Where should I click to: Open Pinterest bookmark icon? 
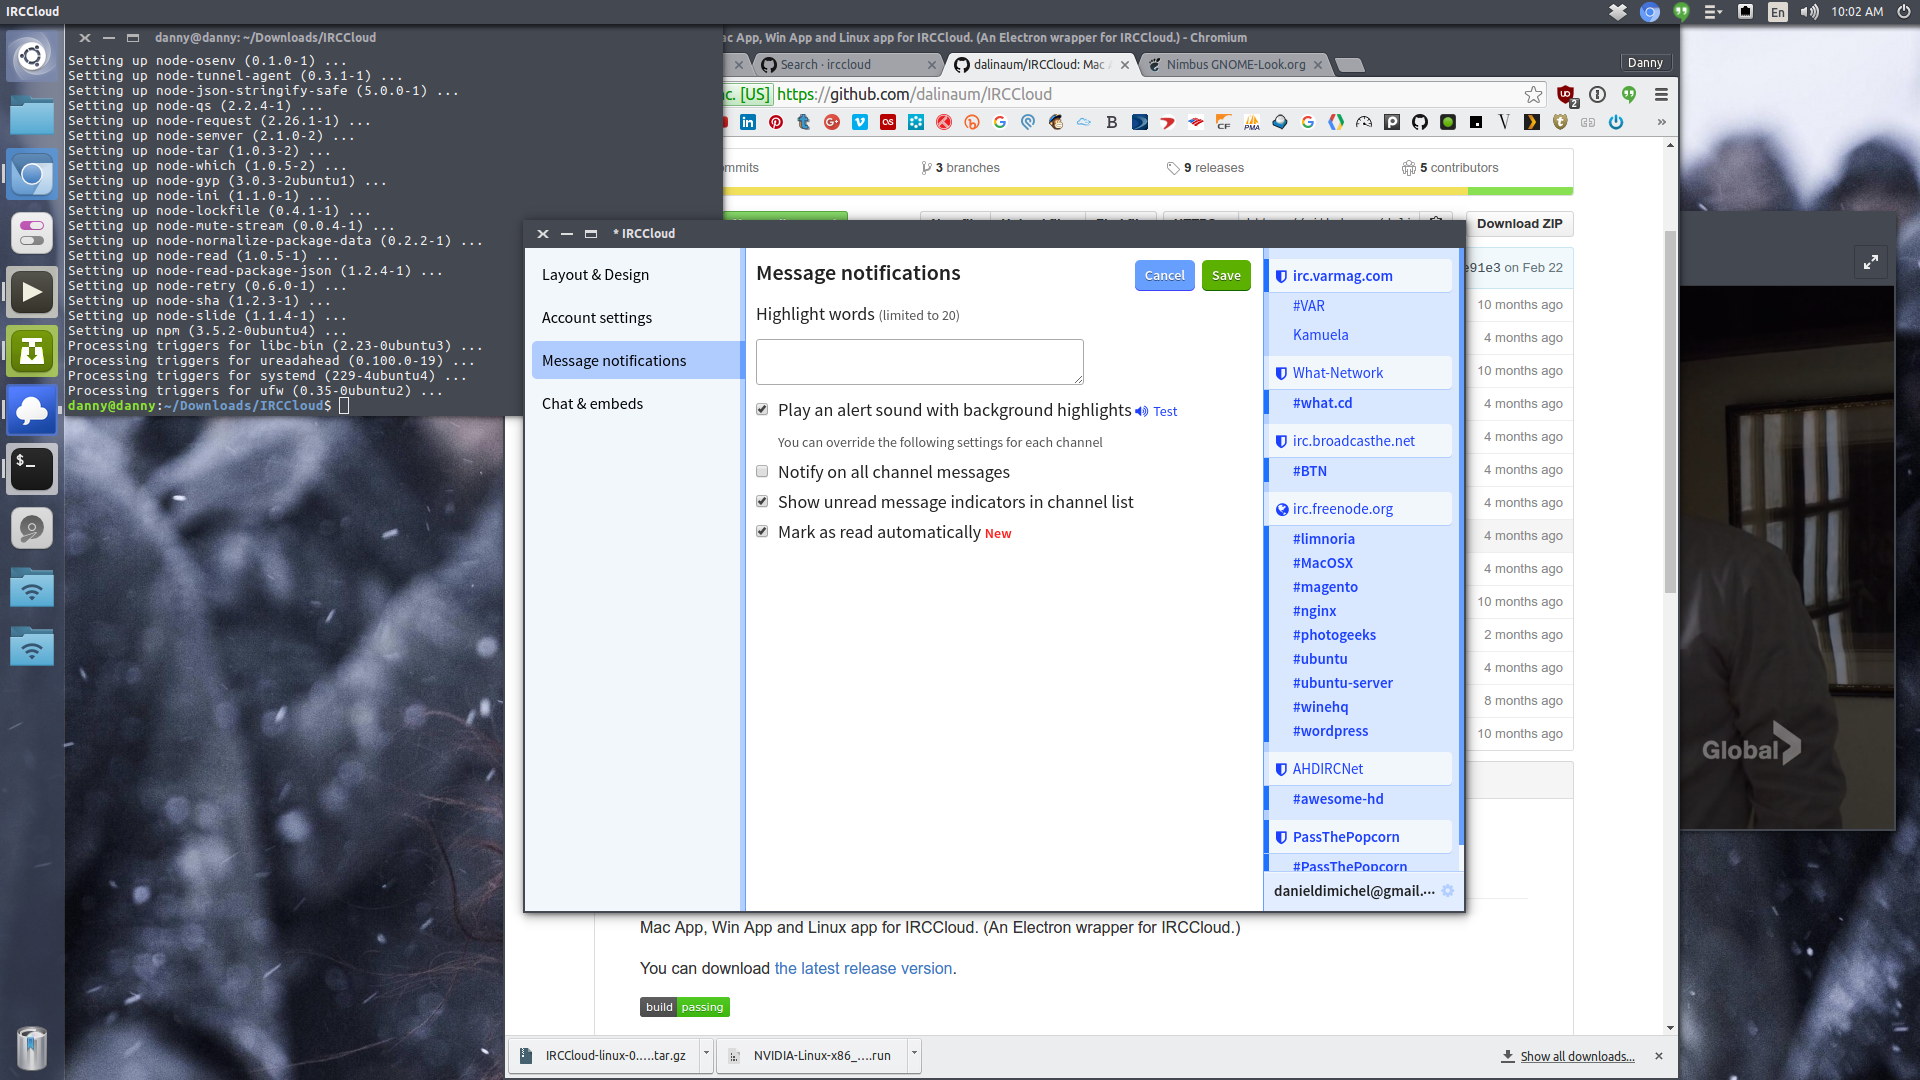pos(776,122)
